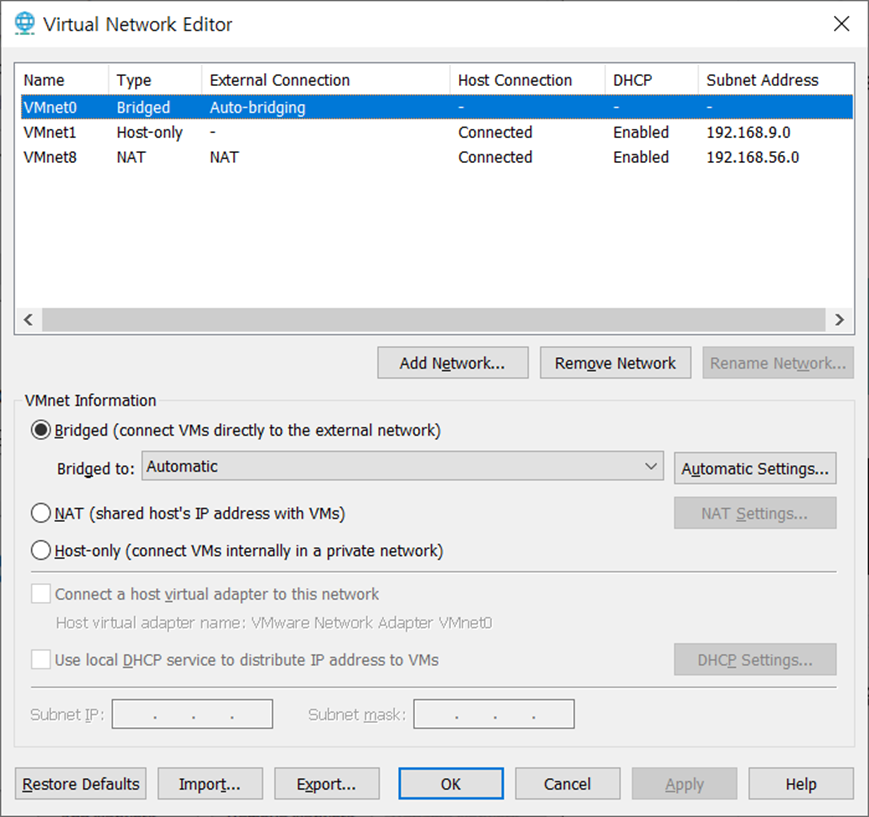The width and height of the screenshot is (869, 817).
Task: Open DHCP Settings button
Action: 755,660
